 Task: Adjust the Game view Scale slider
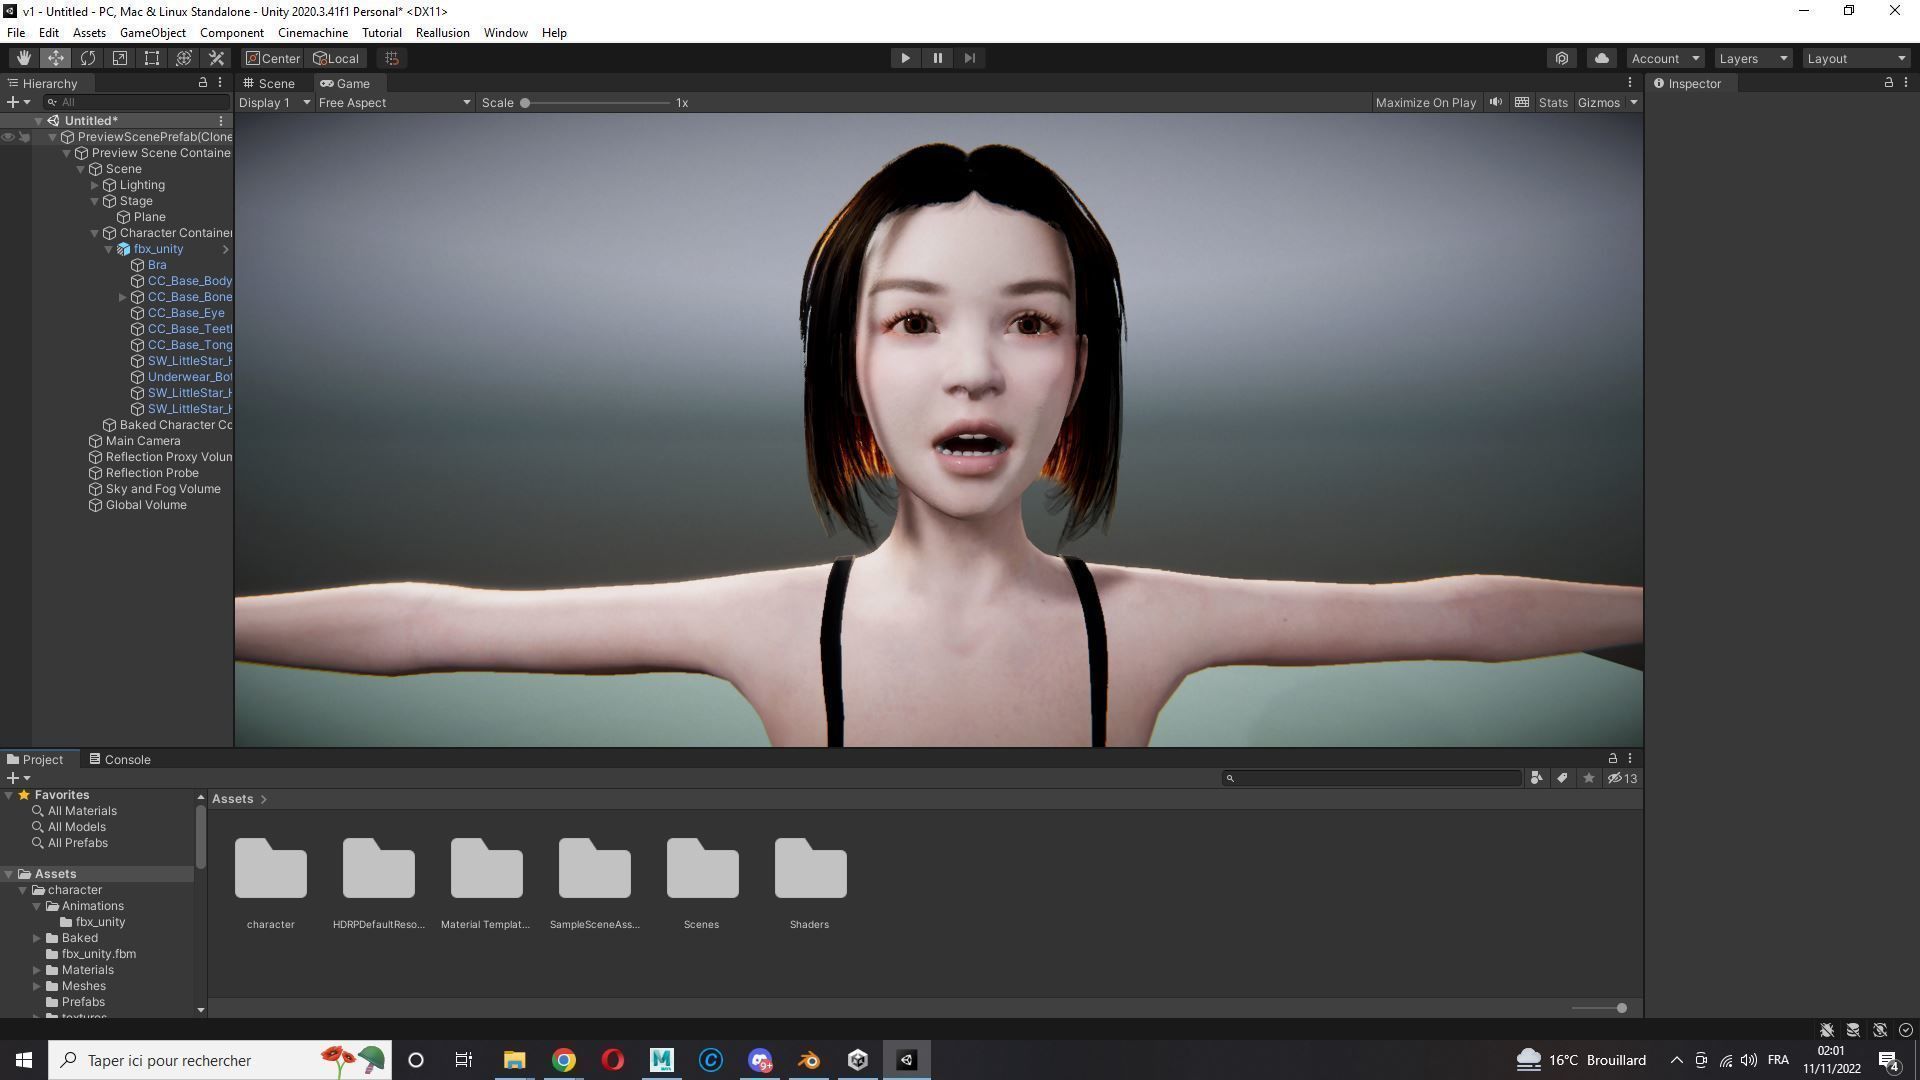click(x=527, y=102)
